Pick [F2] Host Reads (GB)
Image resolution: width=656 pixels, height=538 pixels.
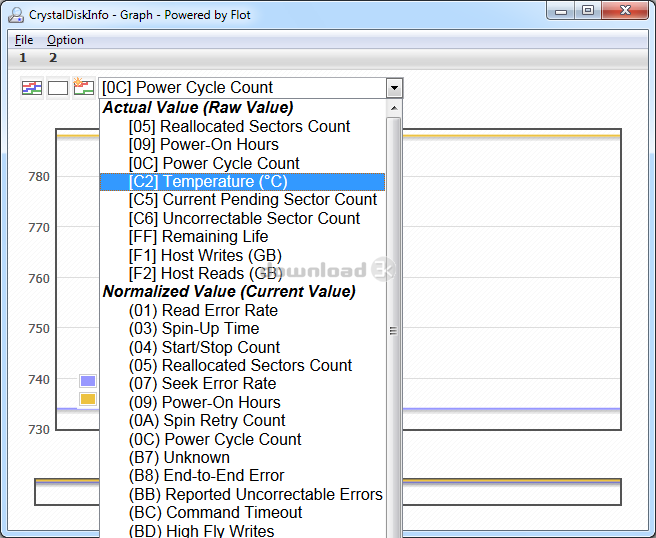click(x=242, y=274)
